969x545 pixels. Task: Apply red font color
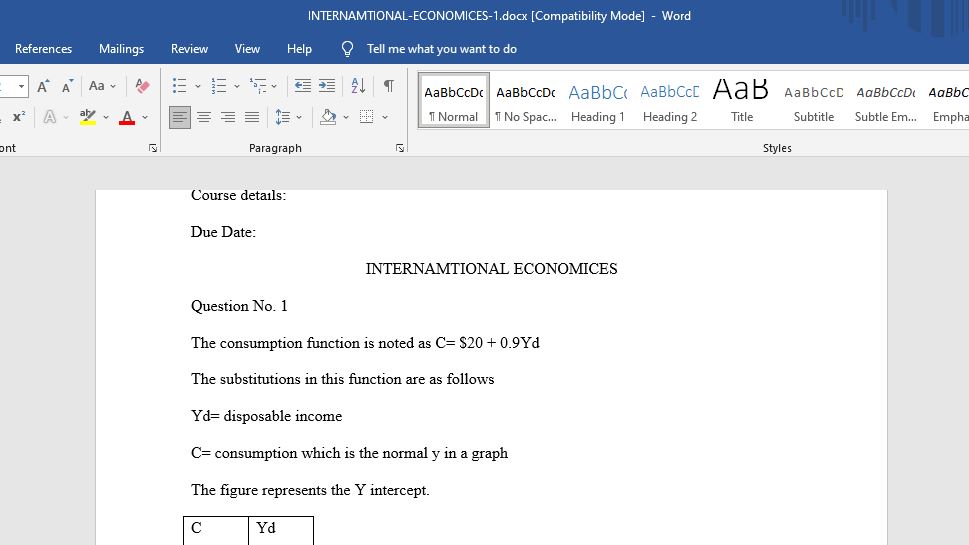pyautogui.click(x=127, y=117)
